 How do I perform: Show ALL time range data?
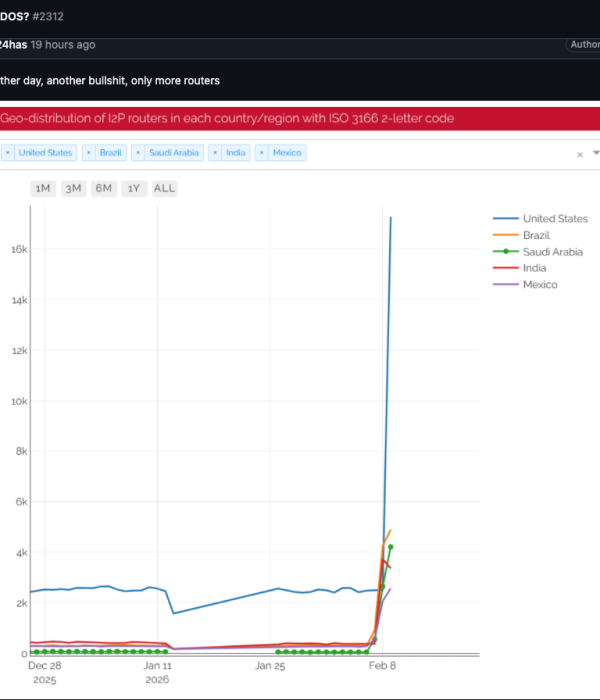tap(164, 188)
